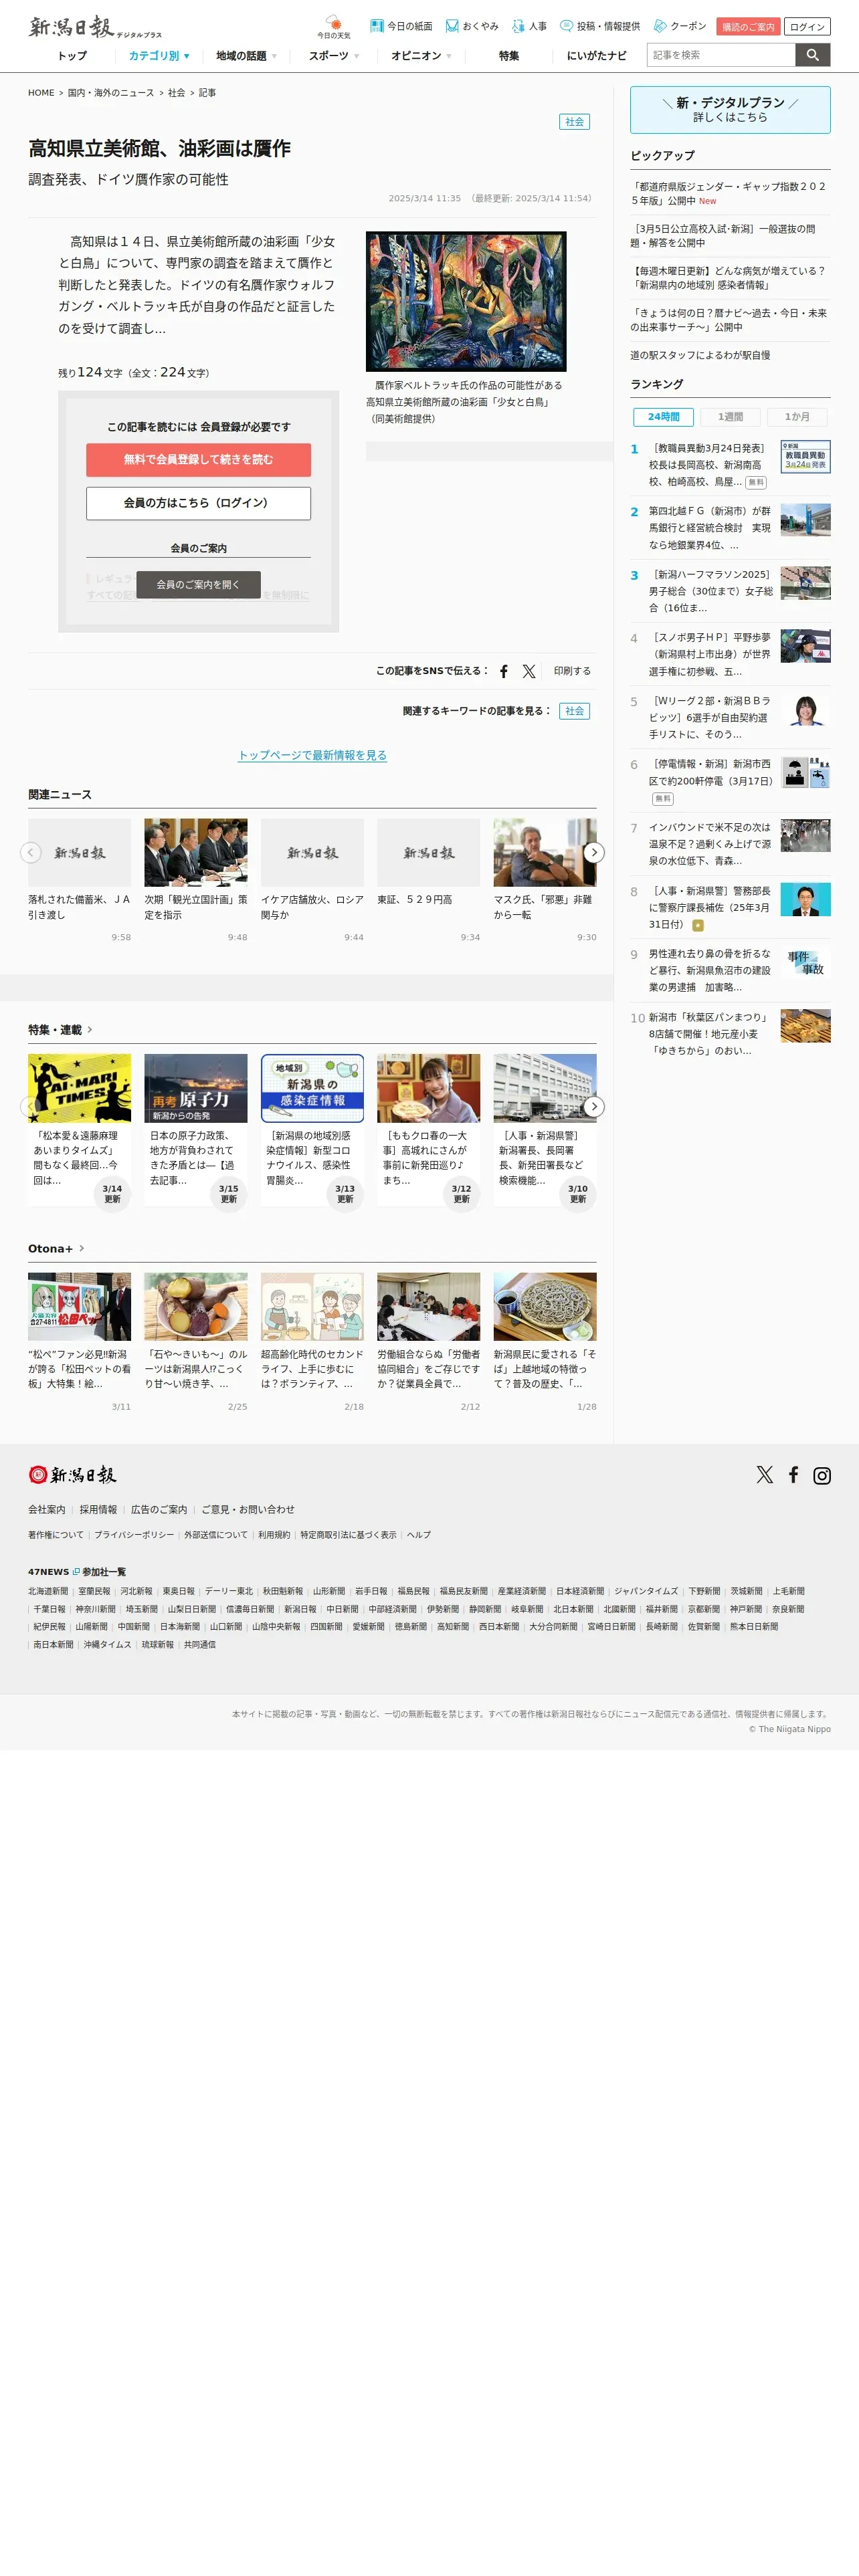Image resolution: width=859 pixels, height=2576 pixels.
Task: Open 特集・連載 section heading arrow
Action: pyautogui.click(x=90, y=1029)
